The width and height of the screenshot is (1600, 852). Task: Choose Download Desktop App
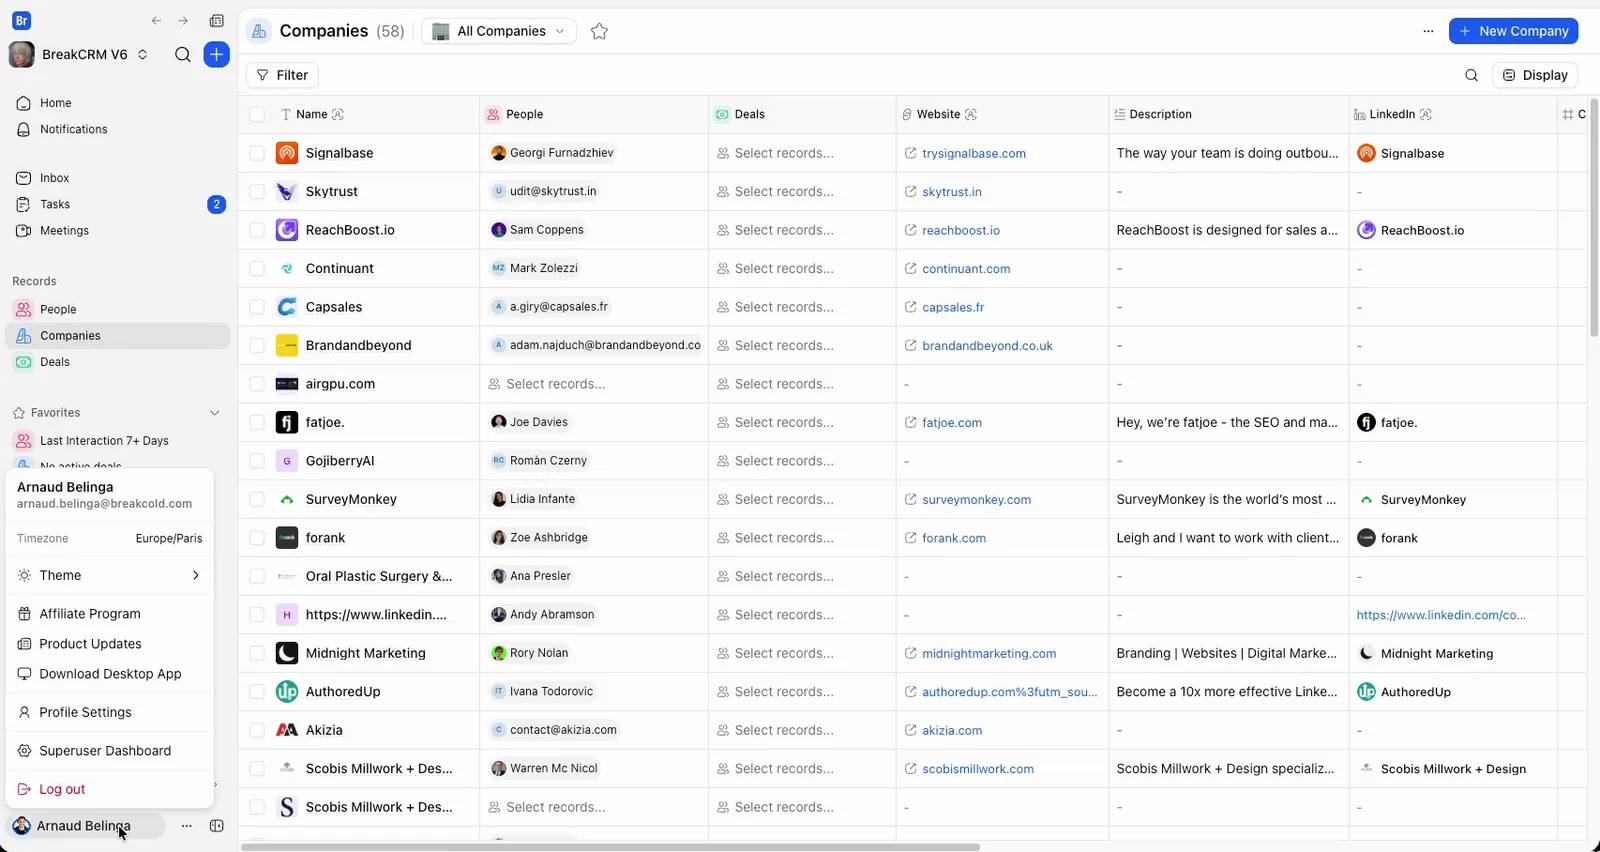pyautogui.click(x=110, y=674)
